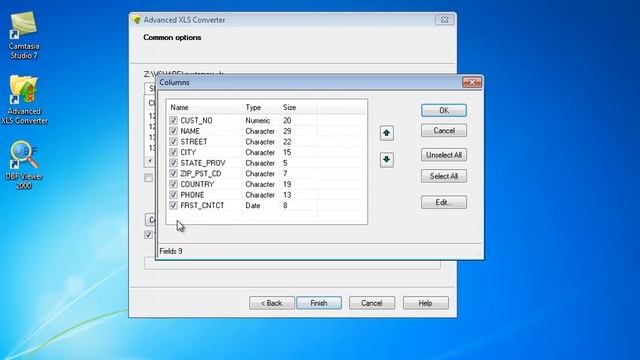Open Edit... for selected column

[444, 202]
